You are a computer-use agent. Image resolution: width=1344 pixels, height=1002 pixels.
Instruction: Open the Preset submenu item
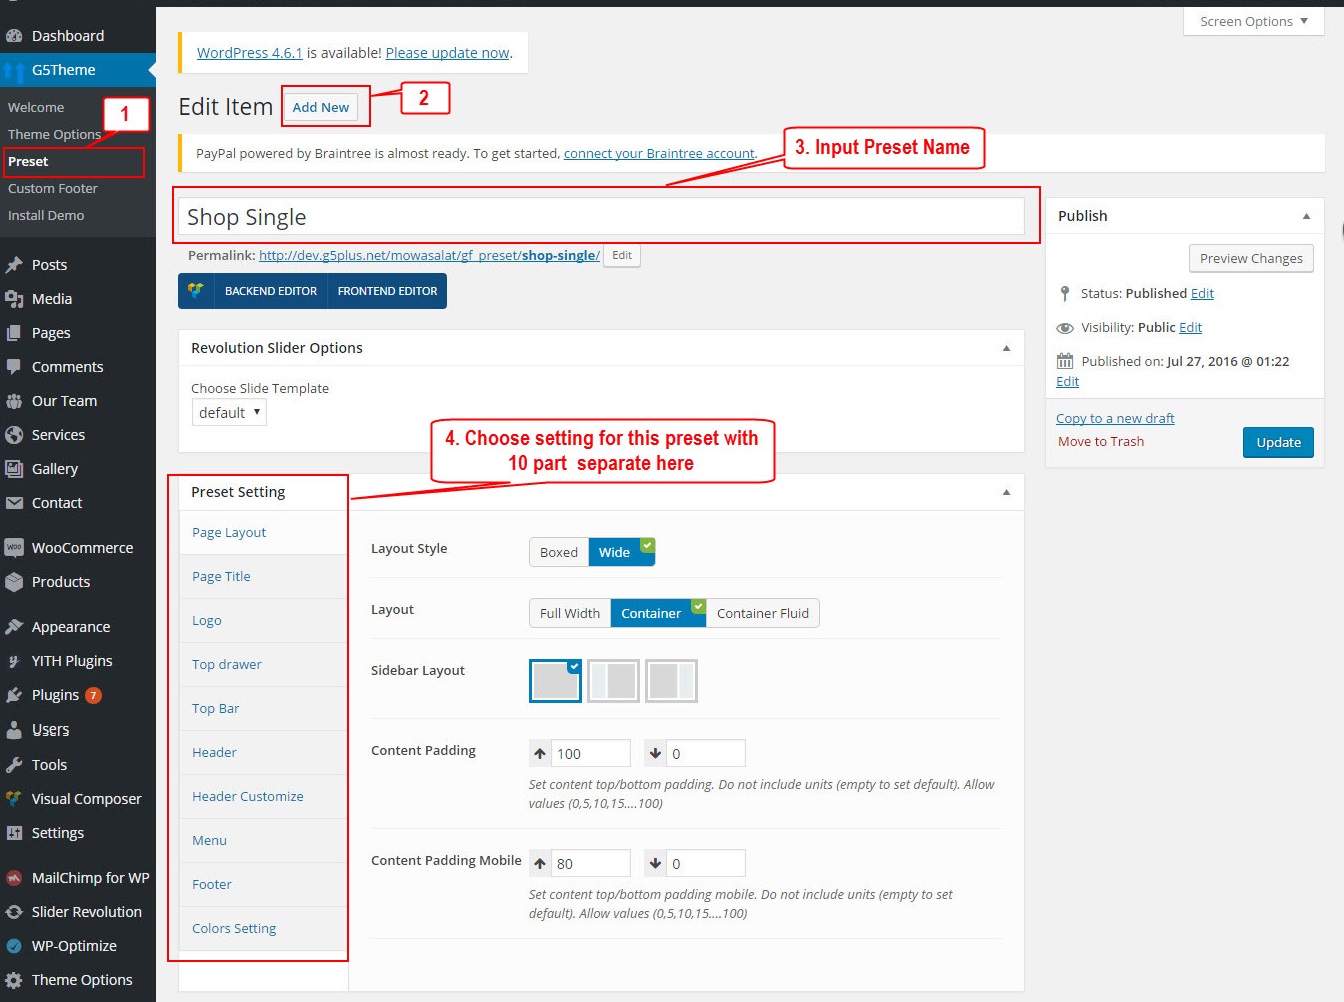(28, 162)
